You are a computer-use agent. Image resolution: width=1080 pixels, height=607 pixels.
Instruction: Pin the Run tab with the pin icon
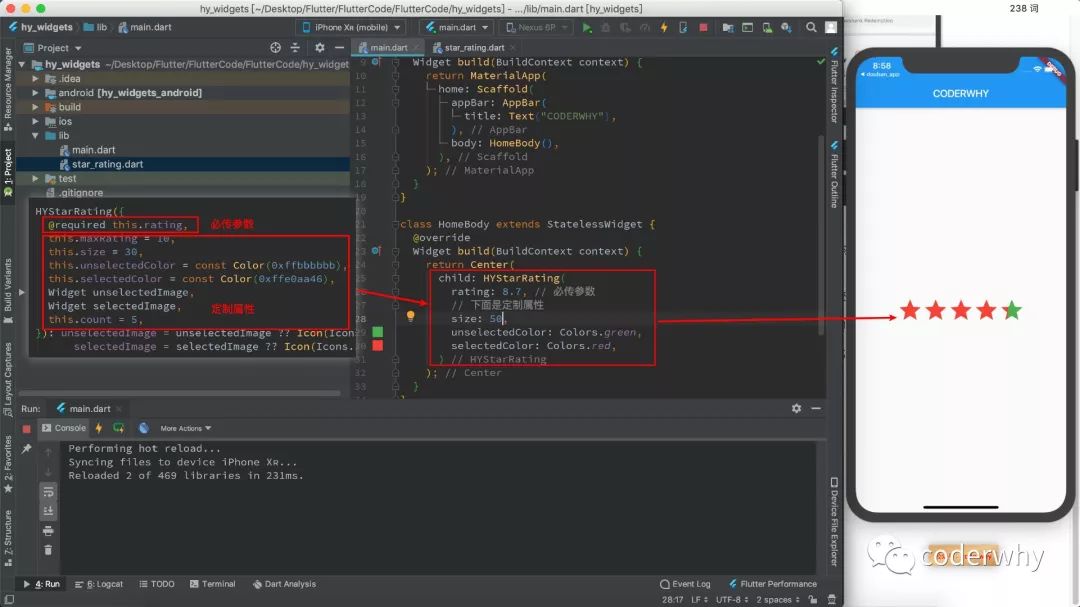click(x=26, y=449)
